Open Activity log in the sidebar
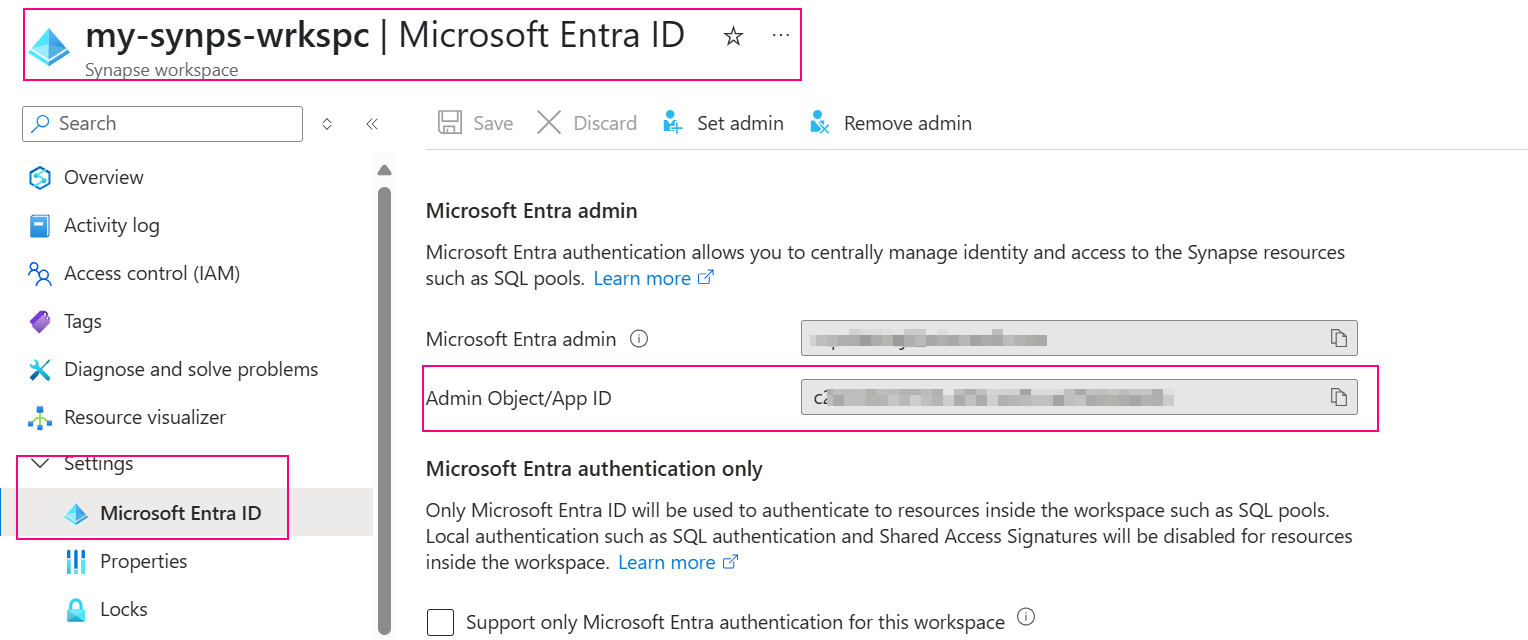Viewport: 1528px width, 640px height. click(x=111, y=225)
